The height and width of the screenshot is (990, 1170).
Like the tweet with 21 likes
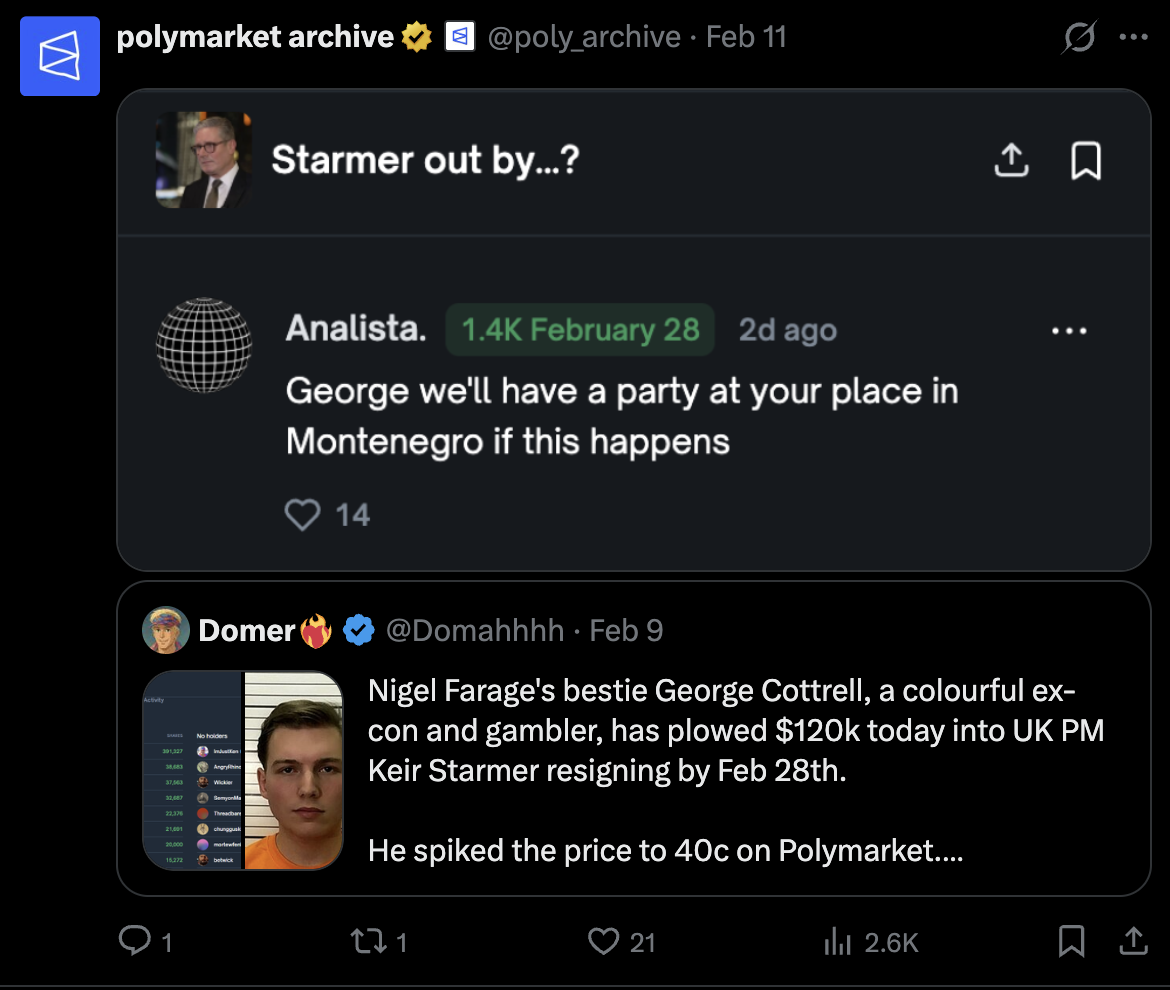tap(603, 941)
